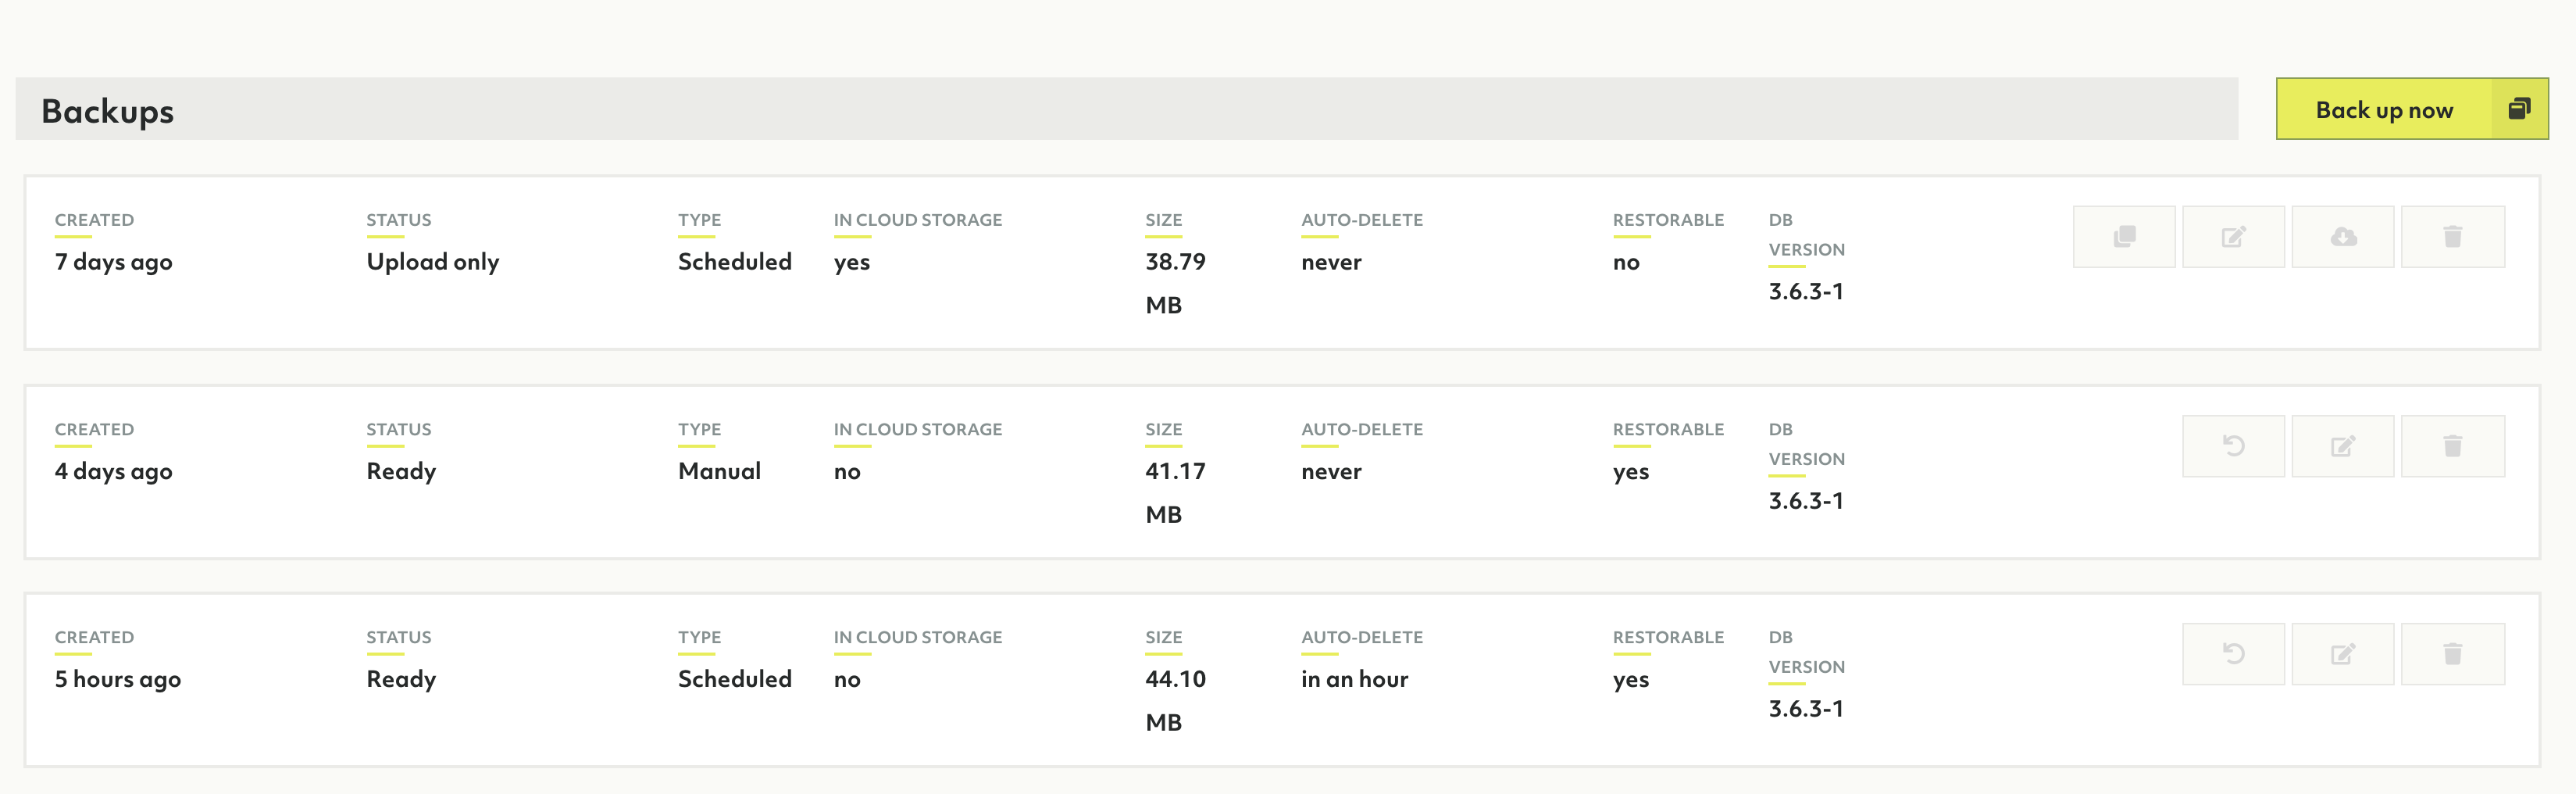Click copy icon on 7 days ago backup
The height and width of the screenshot is (794, 2576).
point(2123,237)
